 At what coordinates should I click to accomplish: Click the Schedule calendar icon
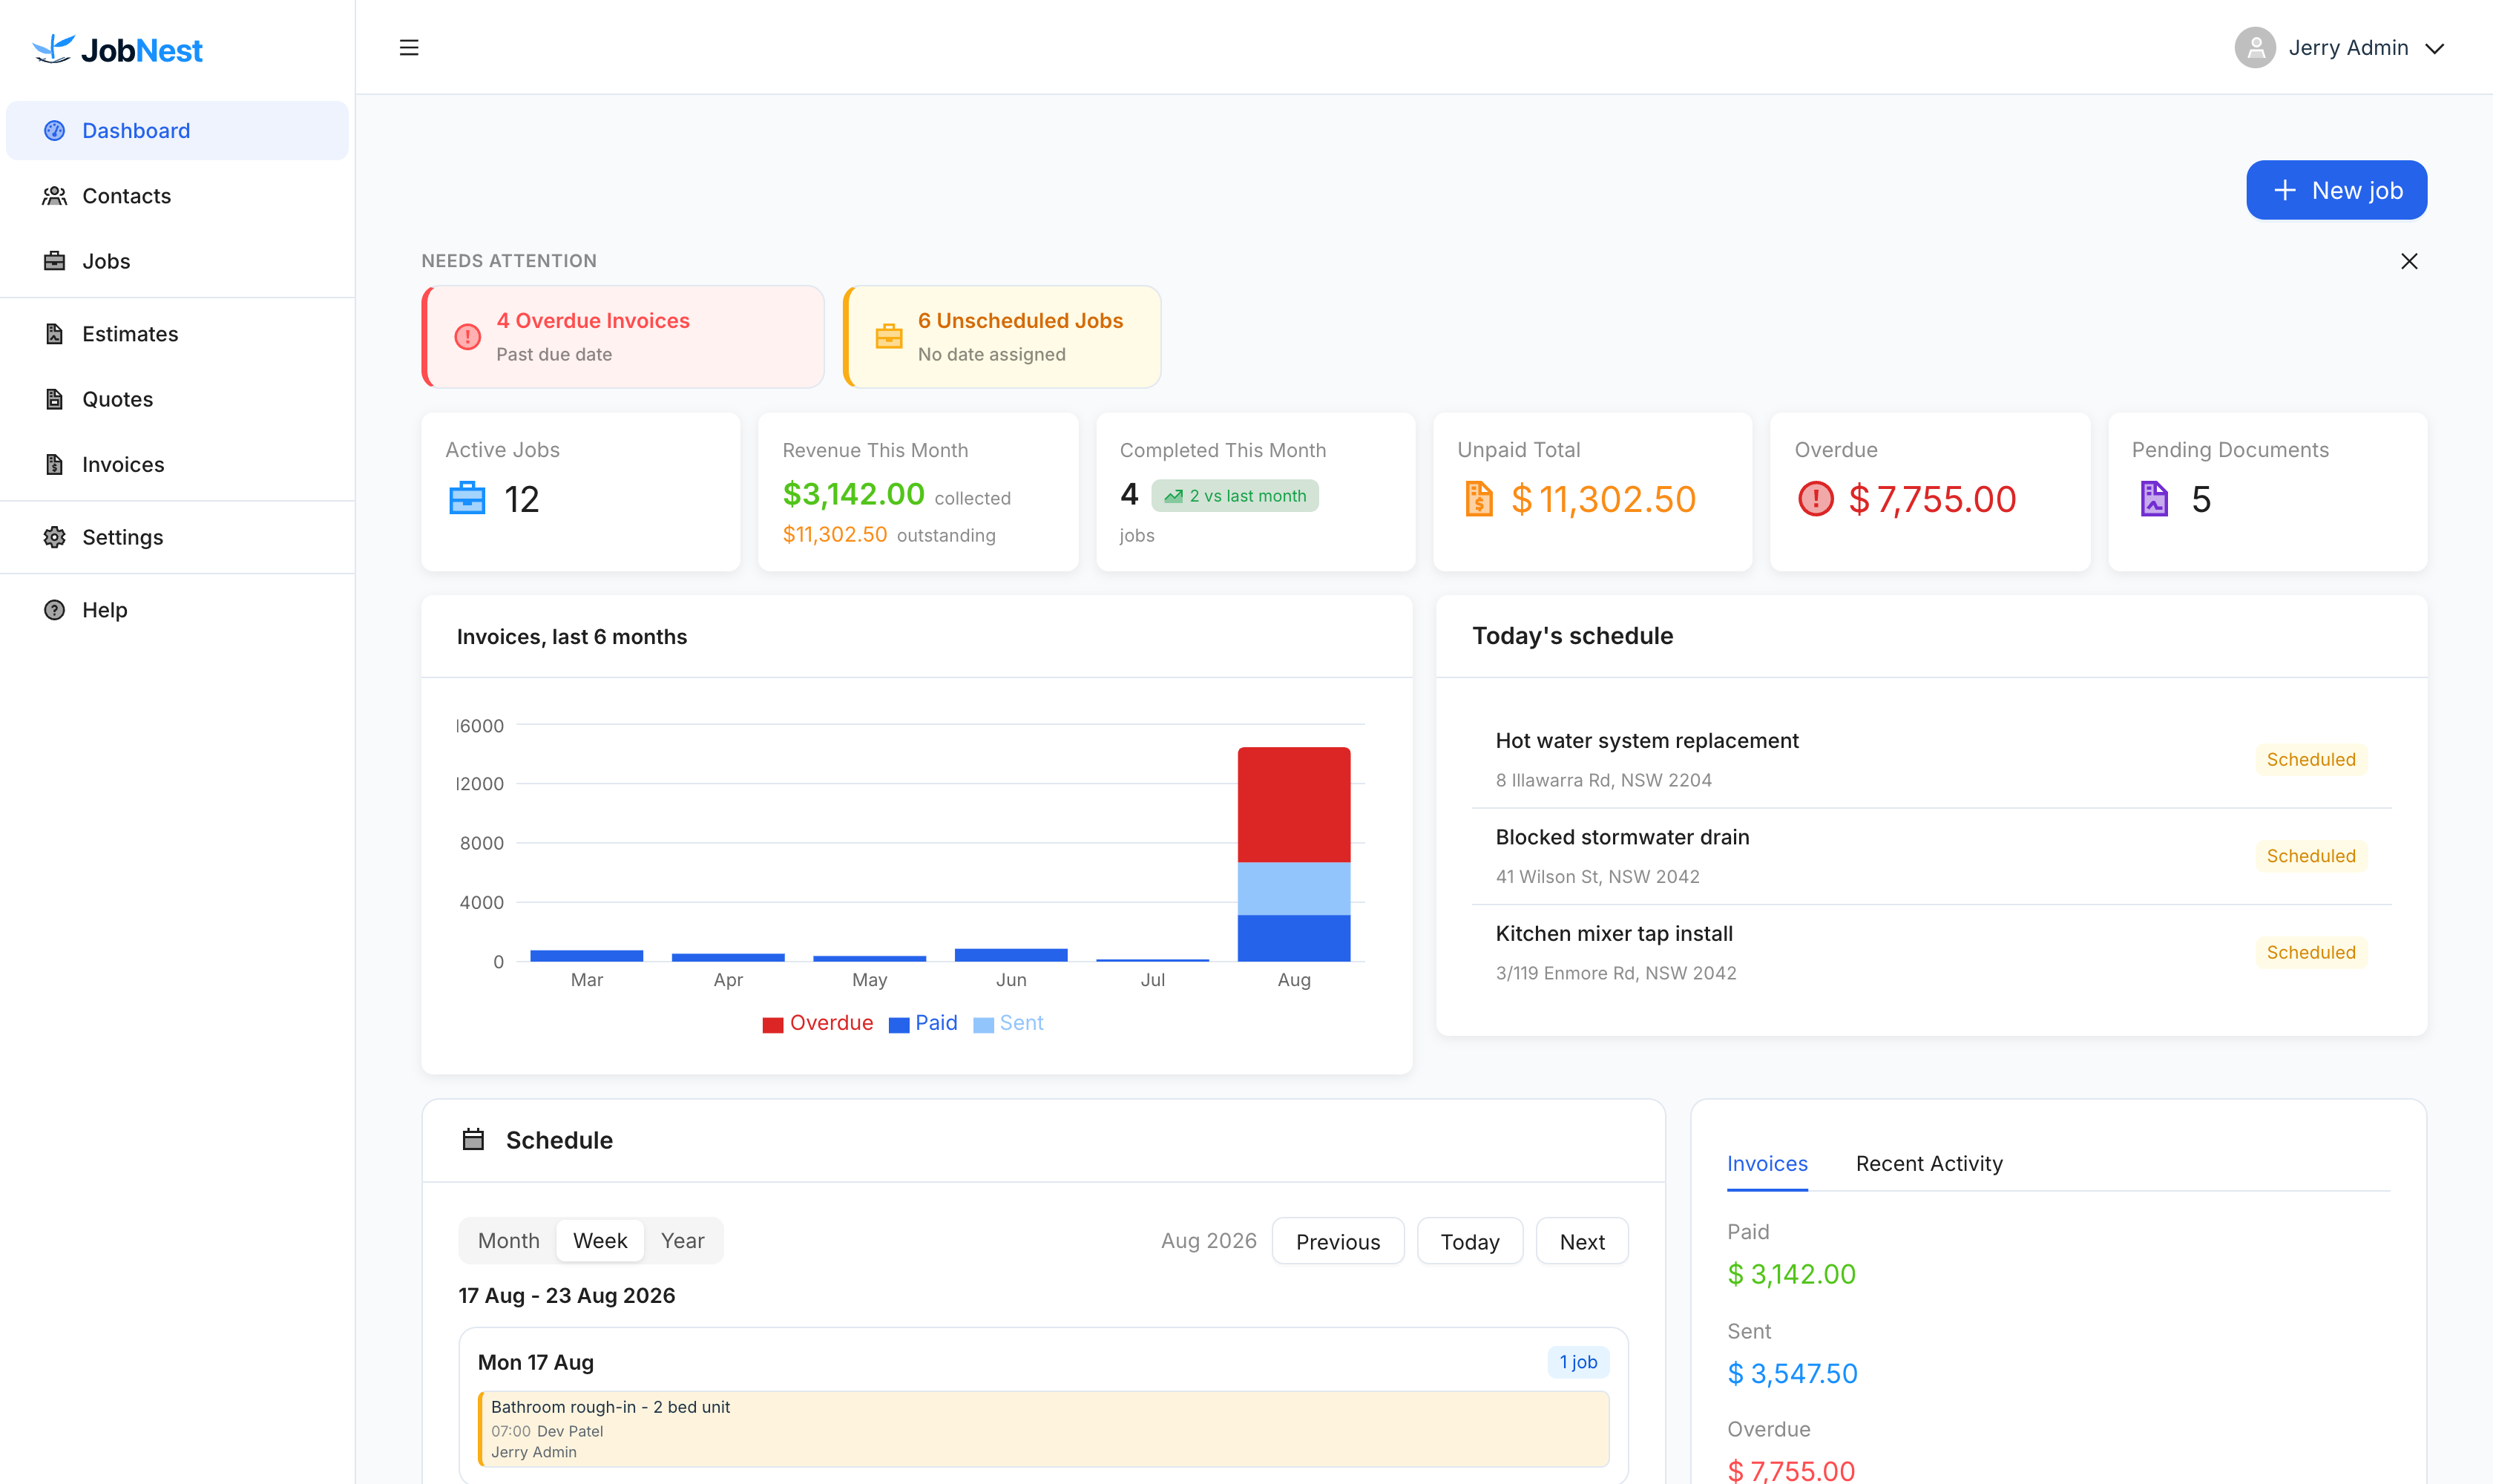[473, 1139]
